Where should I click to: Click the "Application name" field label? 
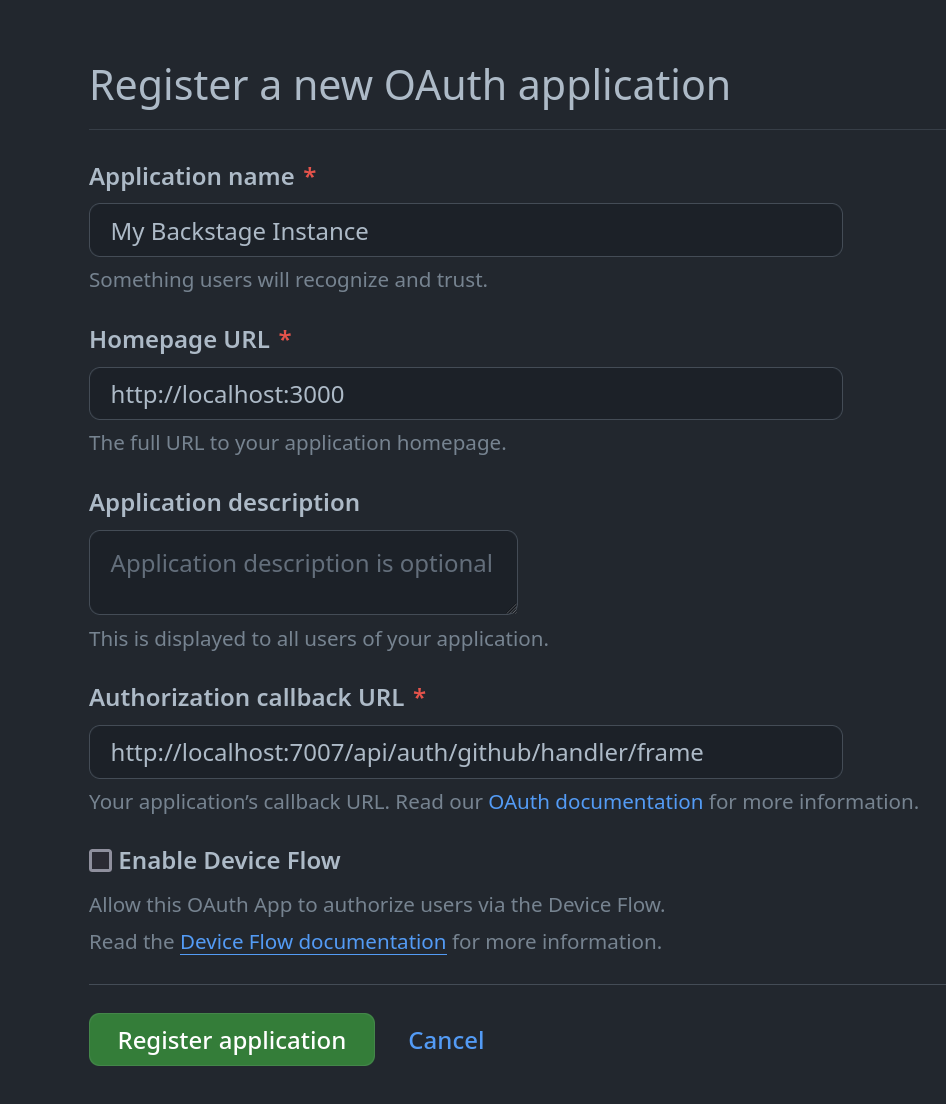[x=191, y=177]
